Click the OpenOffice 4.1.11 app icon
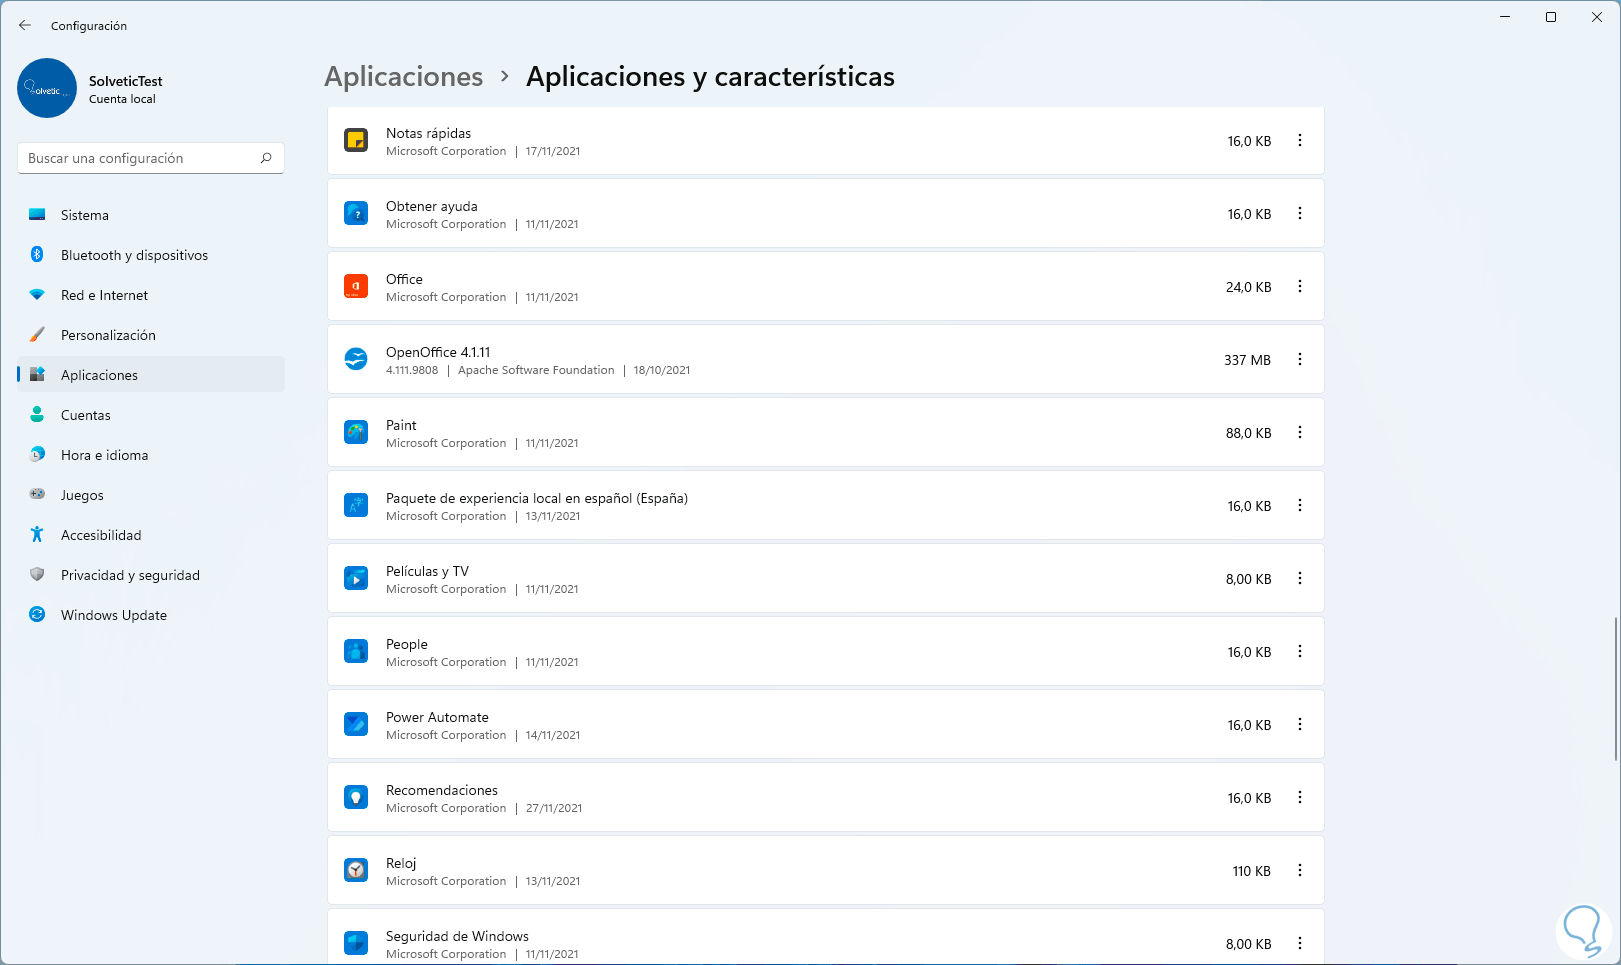Image resolution: width=1621 pixels, height=965 pixels. click(356, 359)
